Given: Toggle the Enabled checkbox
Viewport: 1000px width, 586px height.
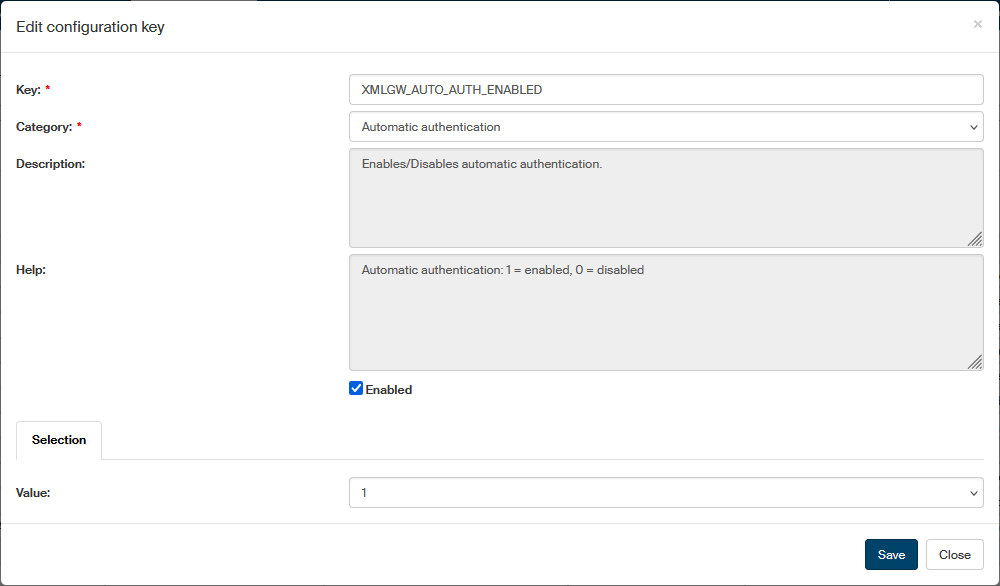Looking at the screenshot, I should (x=356, y=389).
